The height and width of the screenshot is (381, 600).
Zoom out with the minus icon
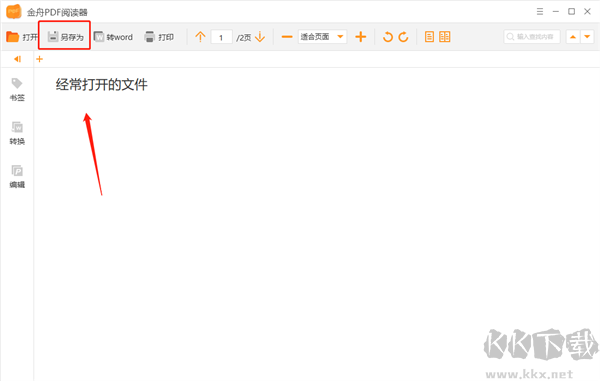point(287,37)
